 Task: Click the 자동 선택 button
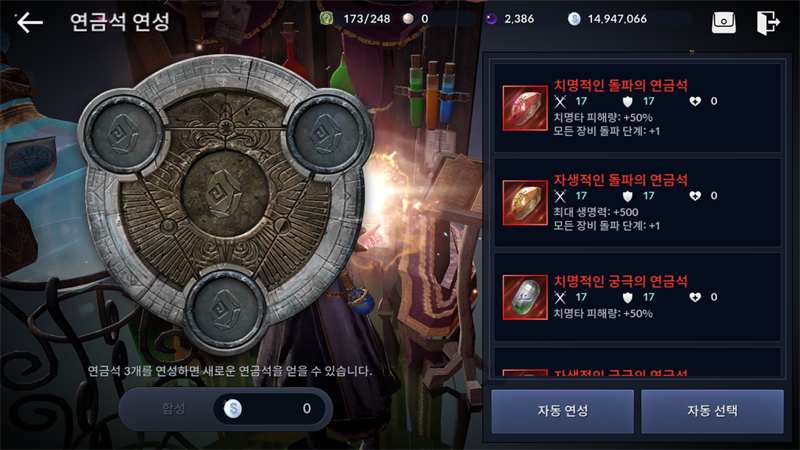[712, 411]
